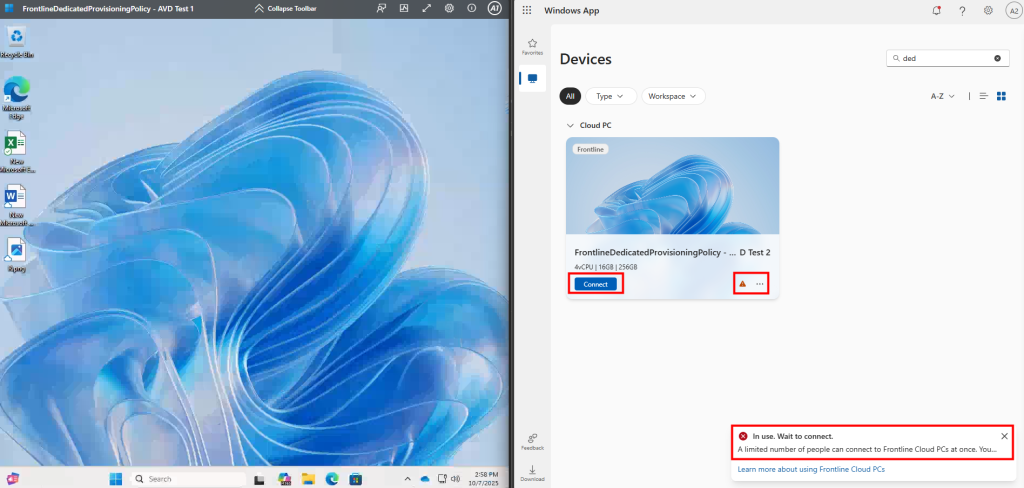
Task: Open the notifications bell
Action: (x=936, y=10)
